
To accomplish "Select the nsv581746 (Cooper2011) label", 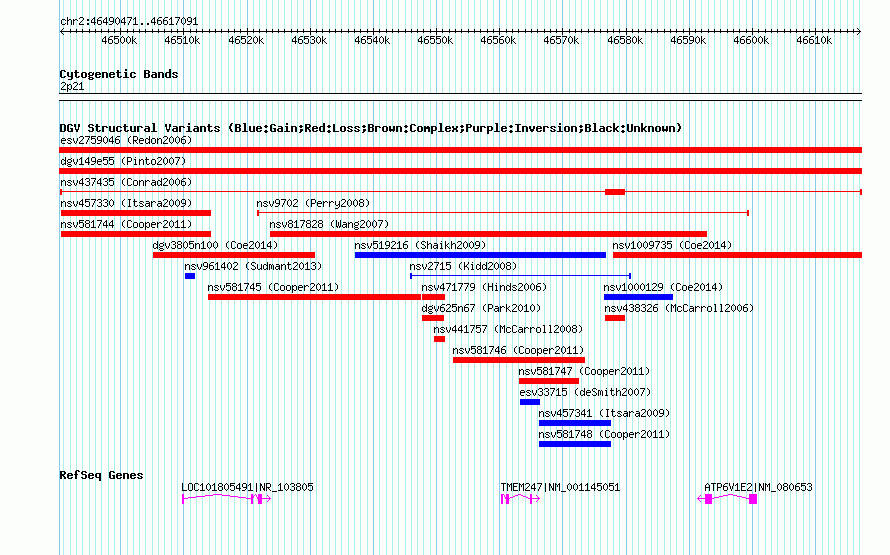I will (518, 350).
